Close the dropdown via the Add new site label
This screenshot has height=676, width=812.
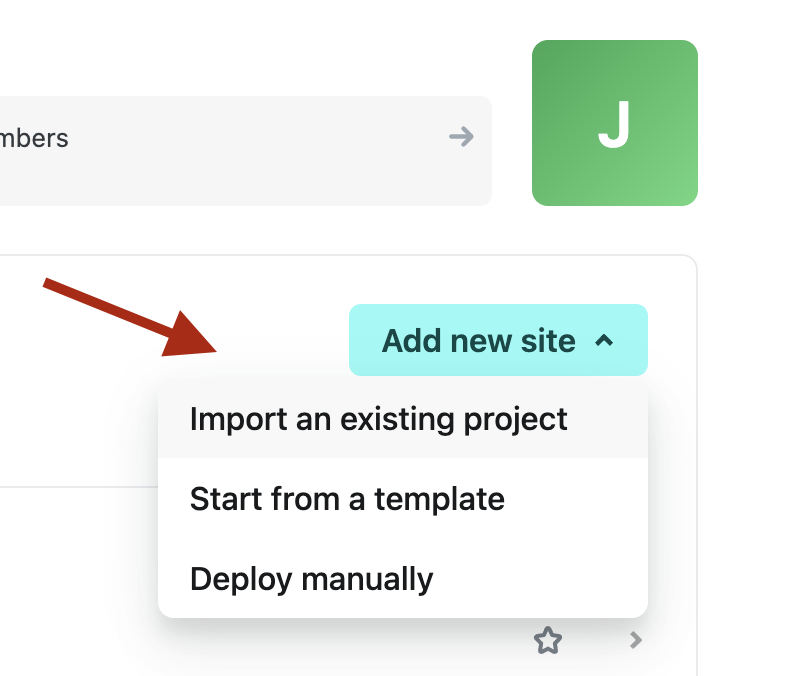478,341
